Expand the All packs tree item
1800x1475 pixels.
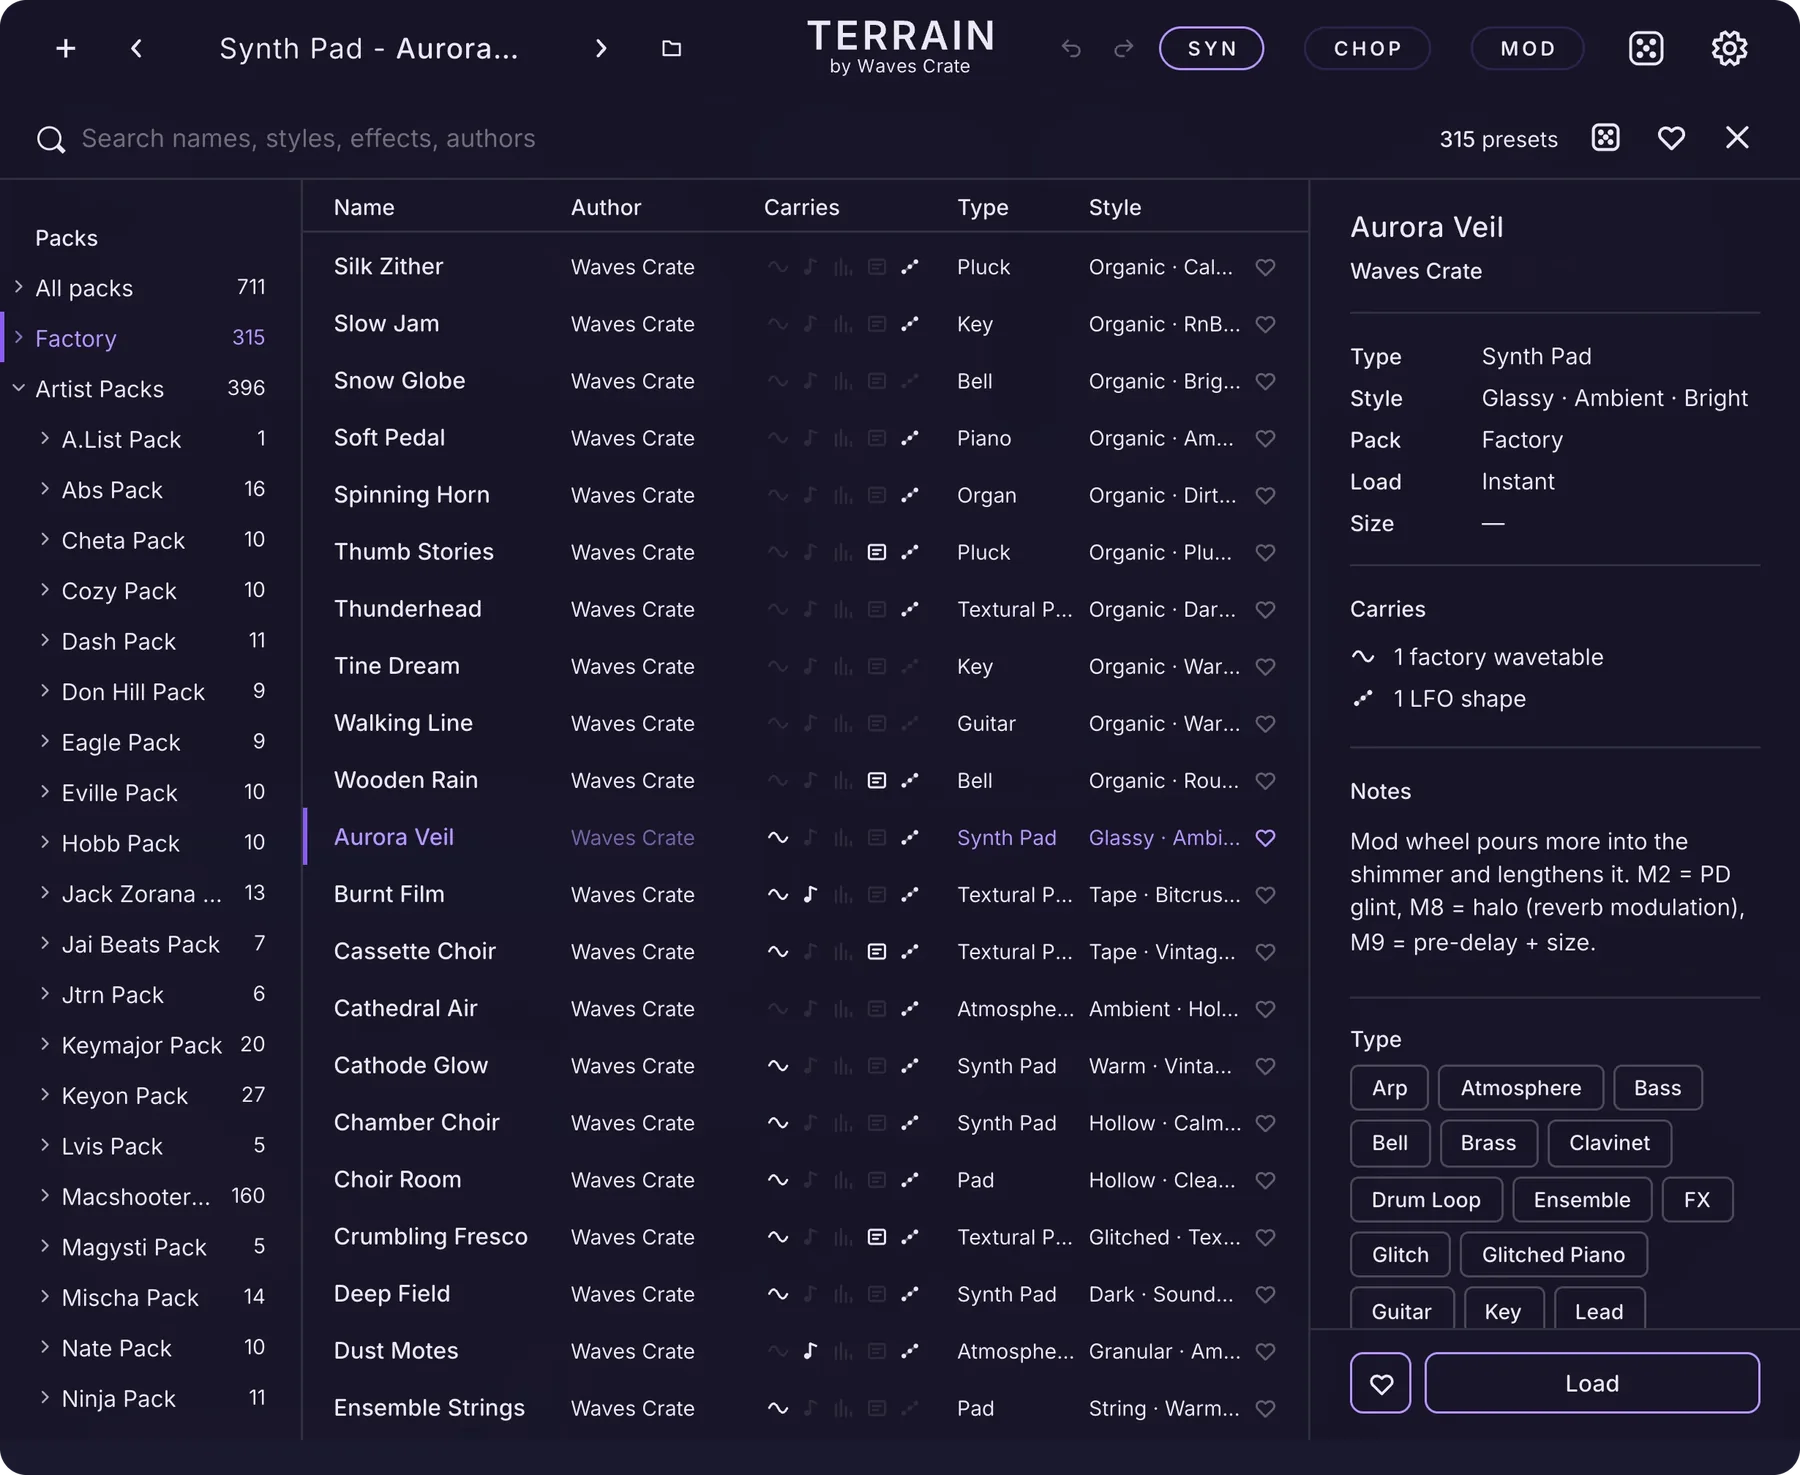tap(19, 287)
